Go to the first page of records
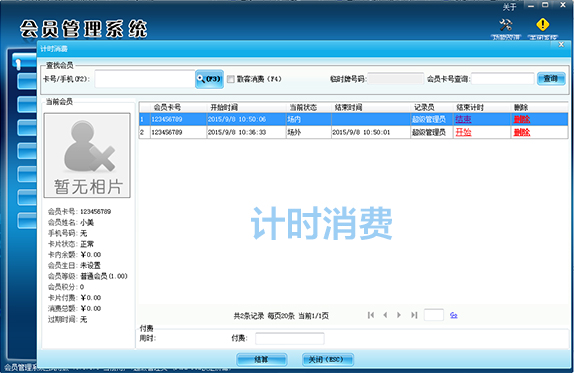Viewport: 574px width, 373px height. click(x=371, y=315)
